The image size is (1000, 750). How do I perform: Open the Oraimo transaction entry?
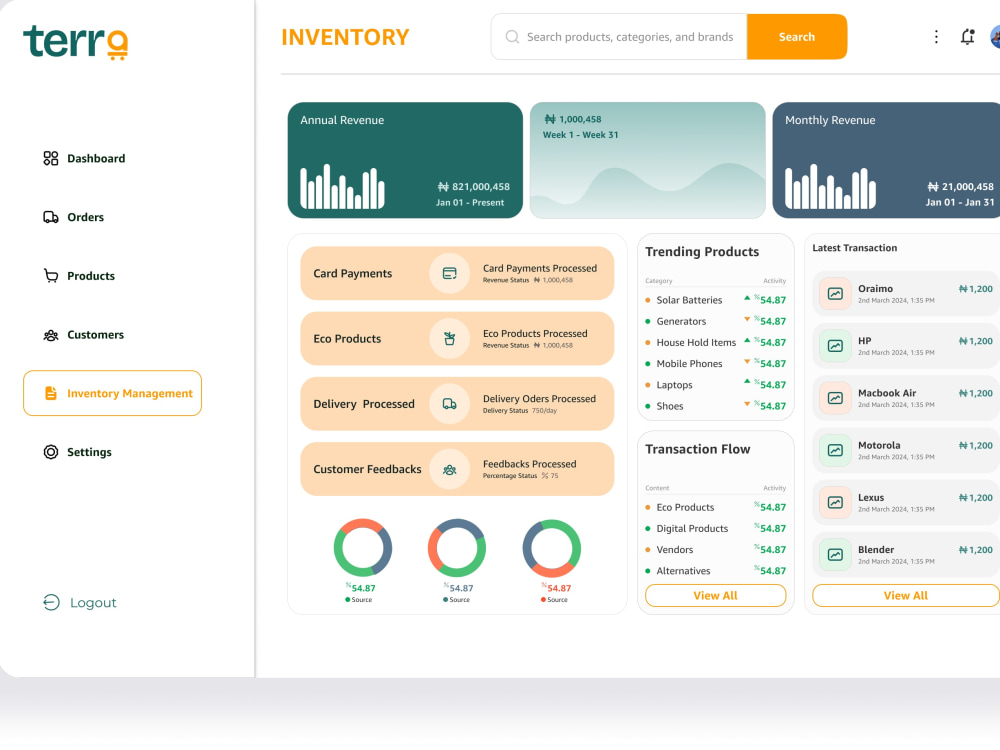906,294
